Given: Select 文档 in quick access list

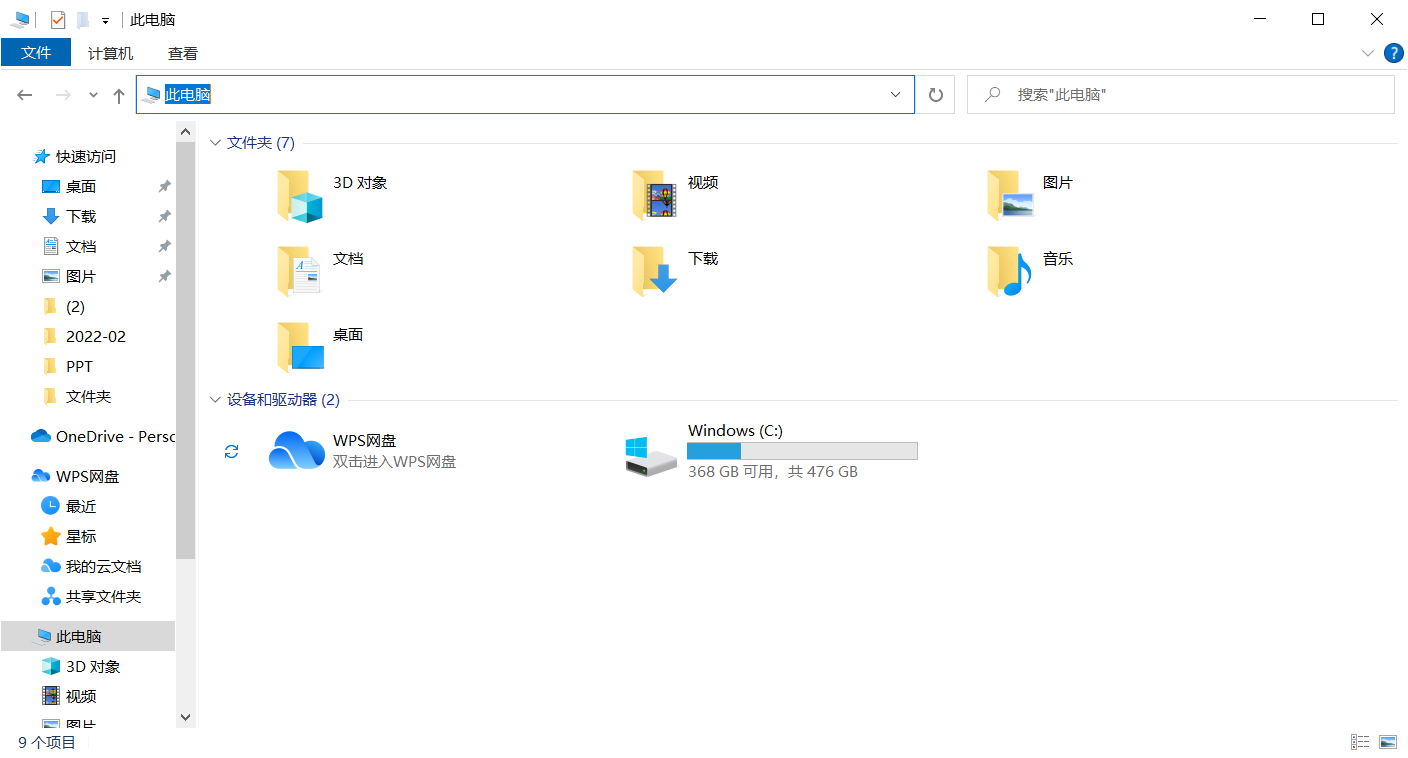Looking at the screenshot, I should click(81, 246).
